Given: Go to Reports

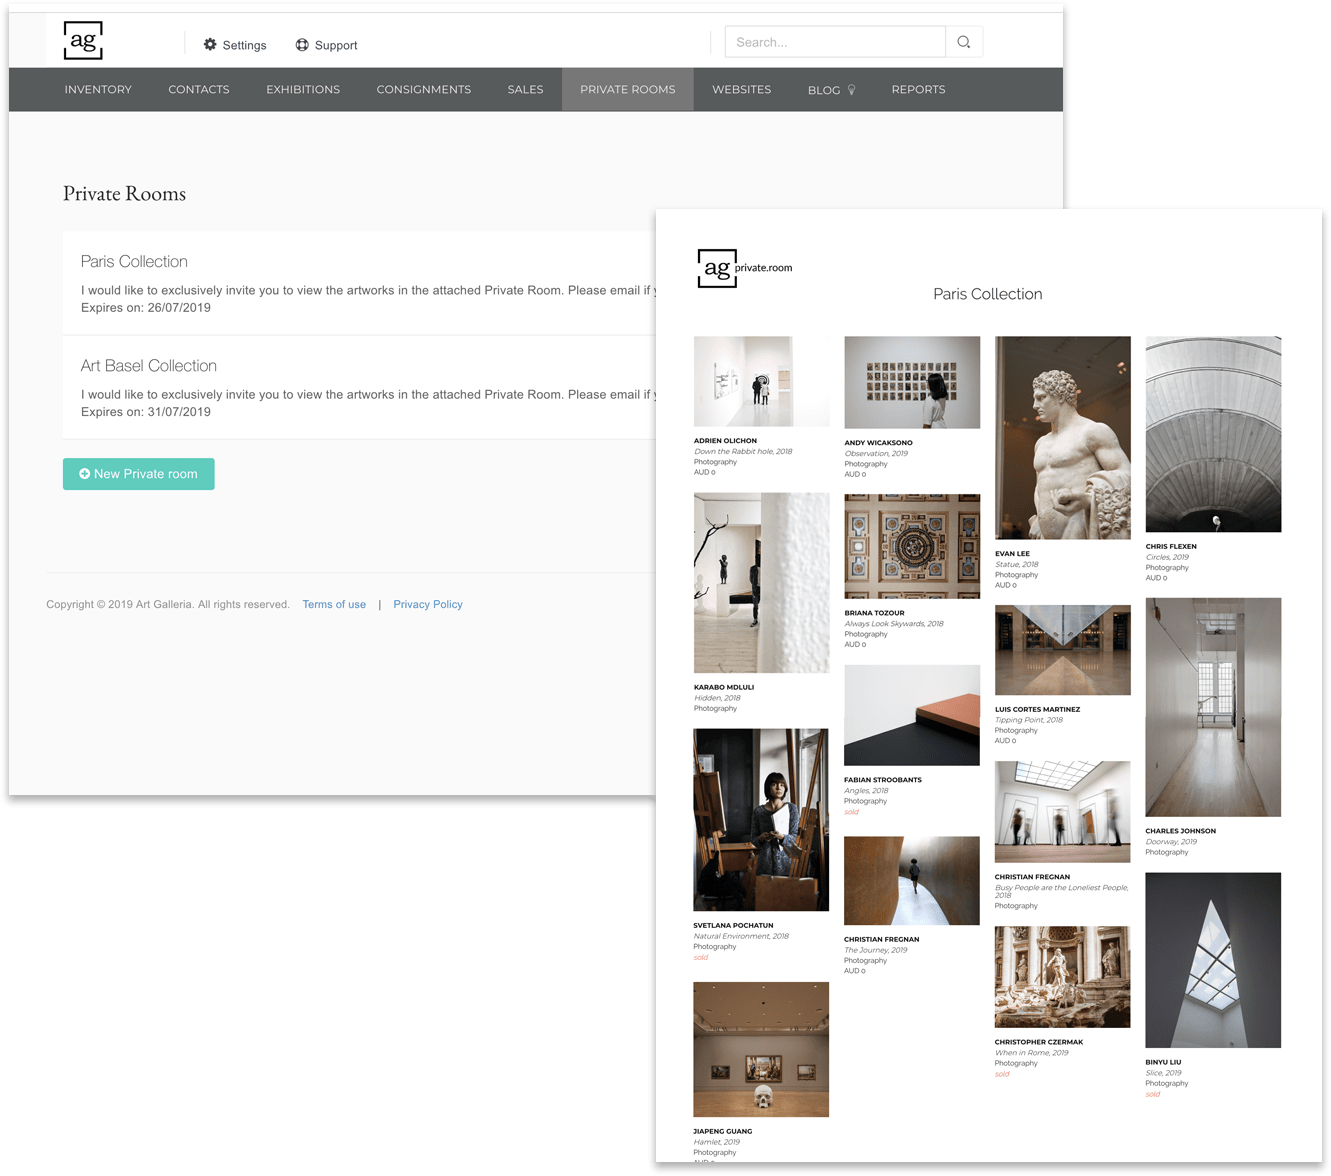Looking at the screenshot, I should [918, 90].
